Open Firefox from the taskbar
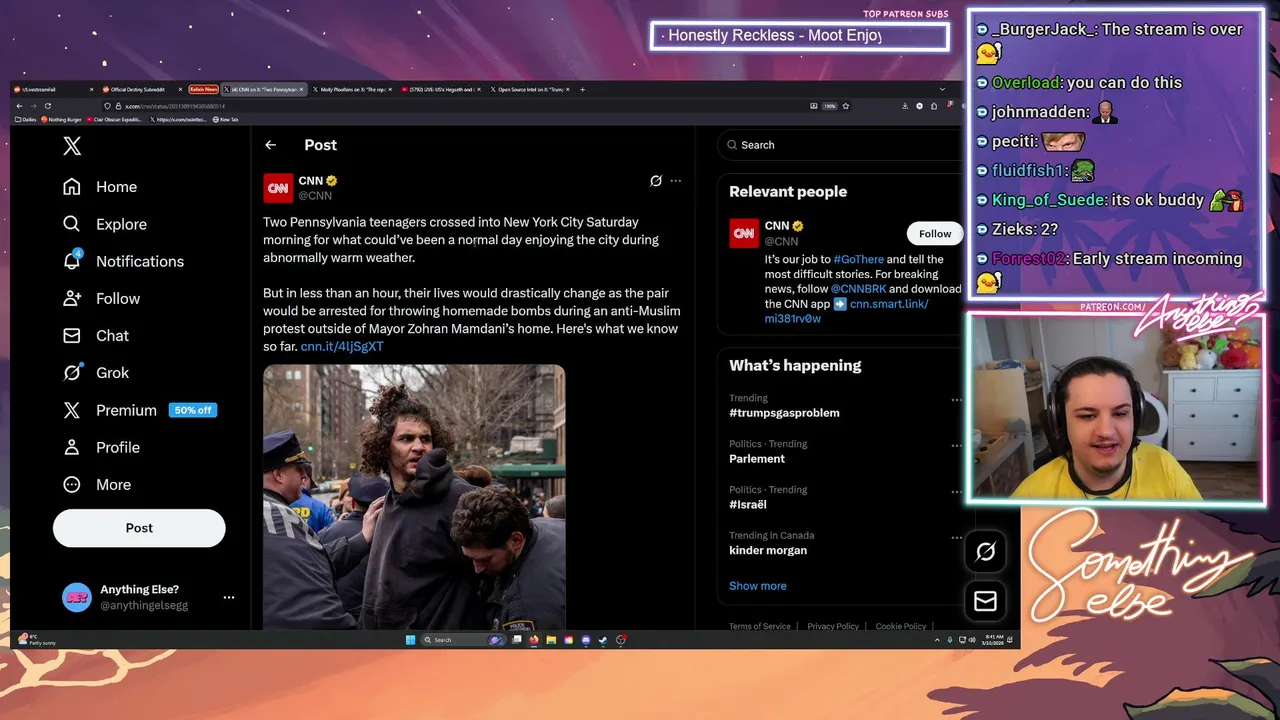Viewport: 1280px width, 720px height. [x=534, y=640]
